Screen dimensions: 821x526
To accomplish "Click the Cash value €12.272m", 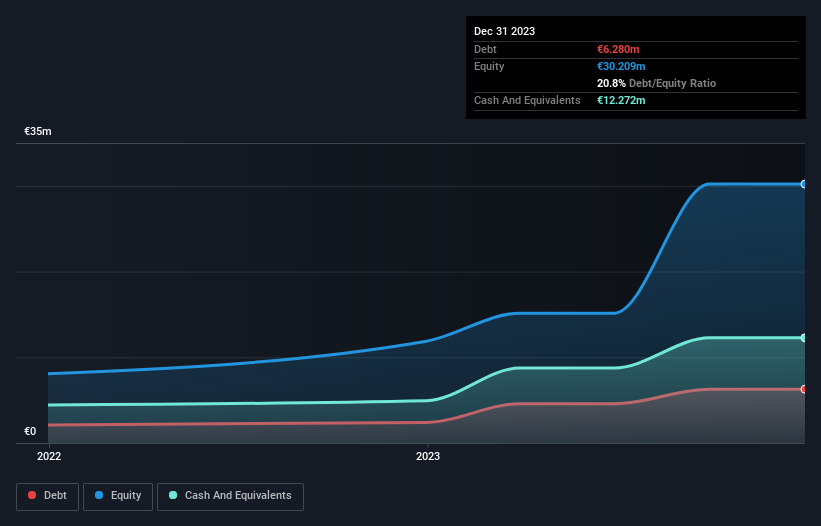I will [621, 100].
